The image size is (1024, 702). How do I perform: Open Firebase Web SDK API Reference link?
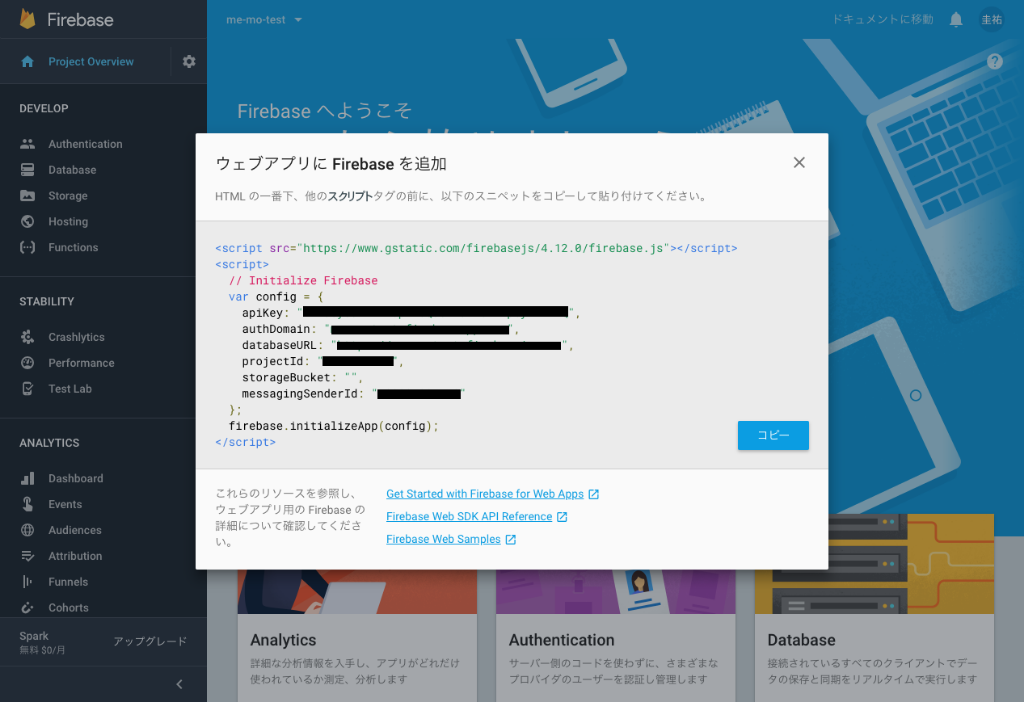tap(469, 517)
